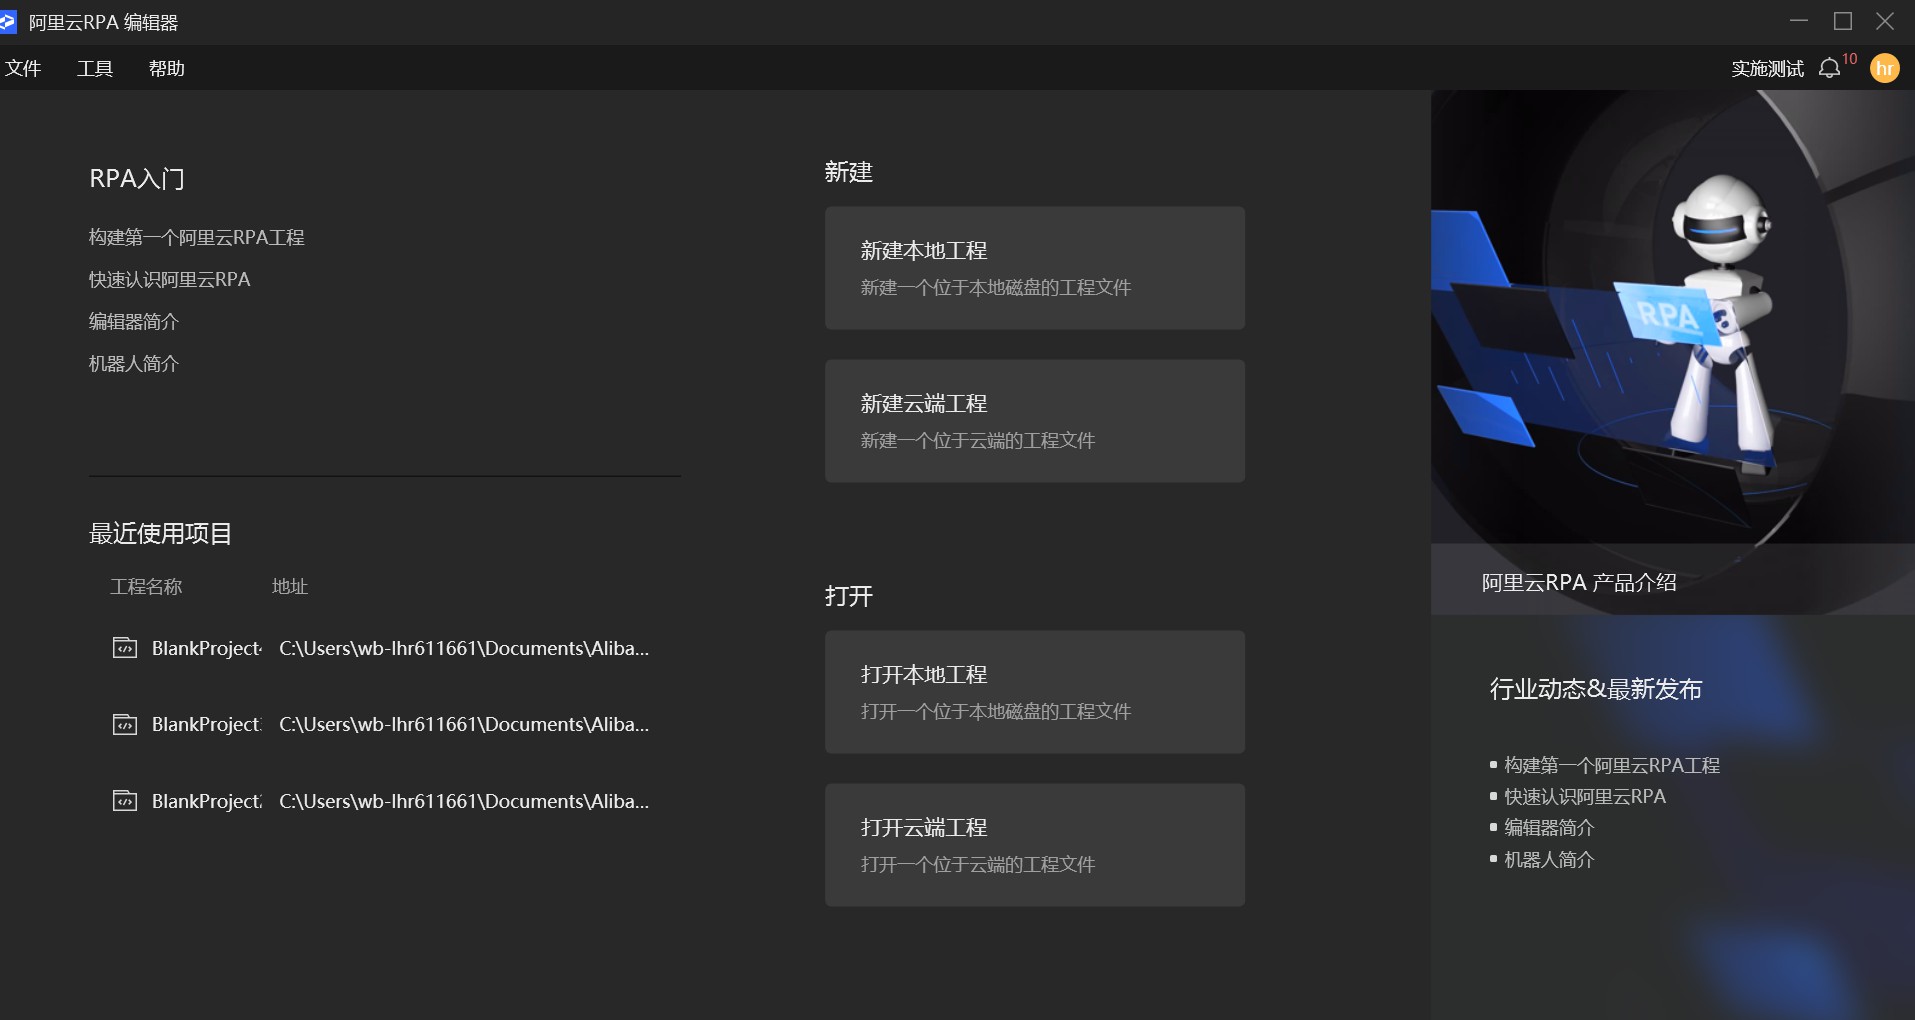Click the 打开云端工程 card
This screenshot has height=1020, width=1915.
(x=1035, y=845)
